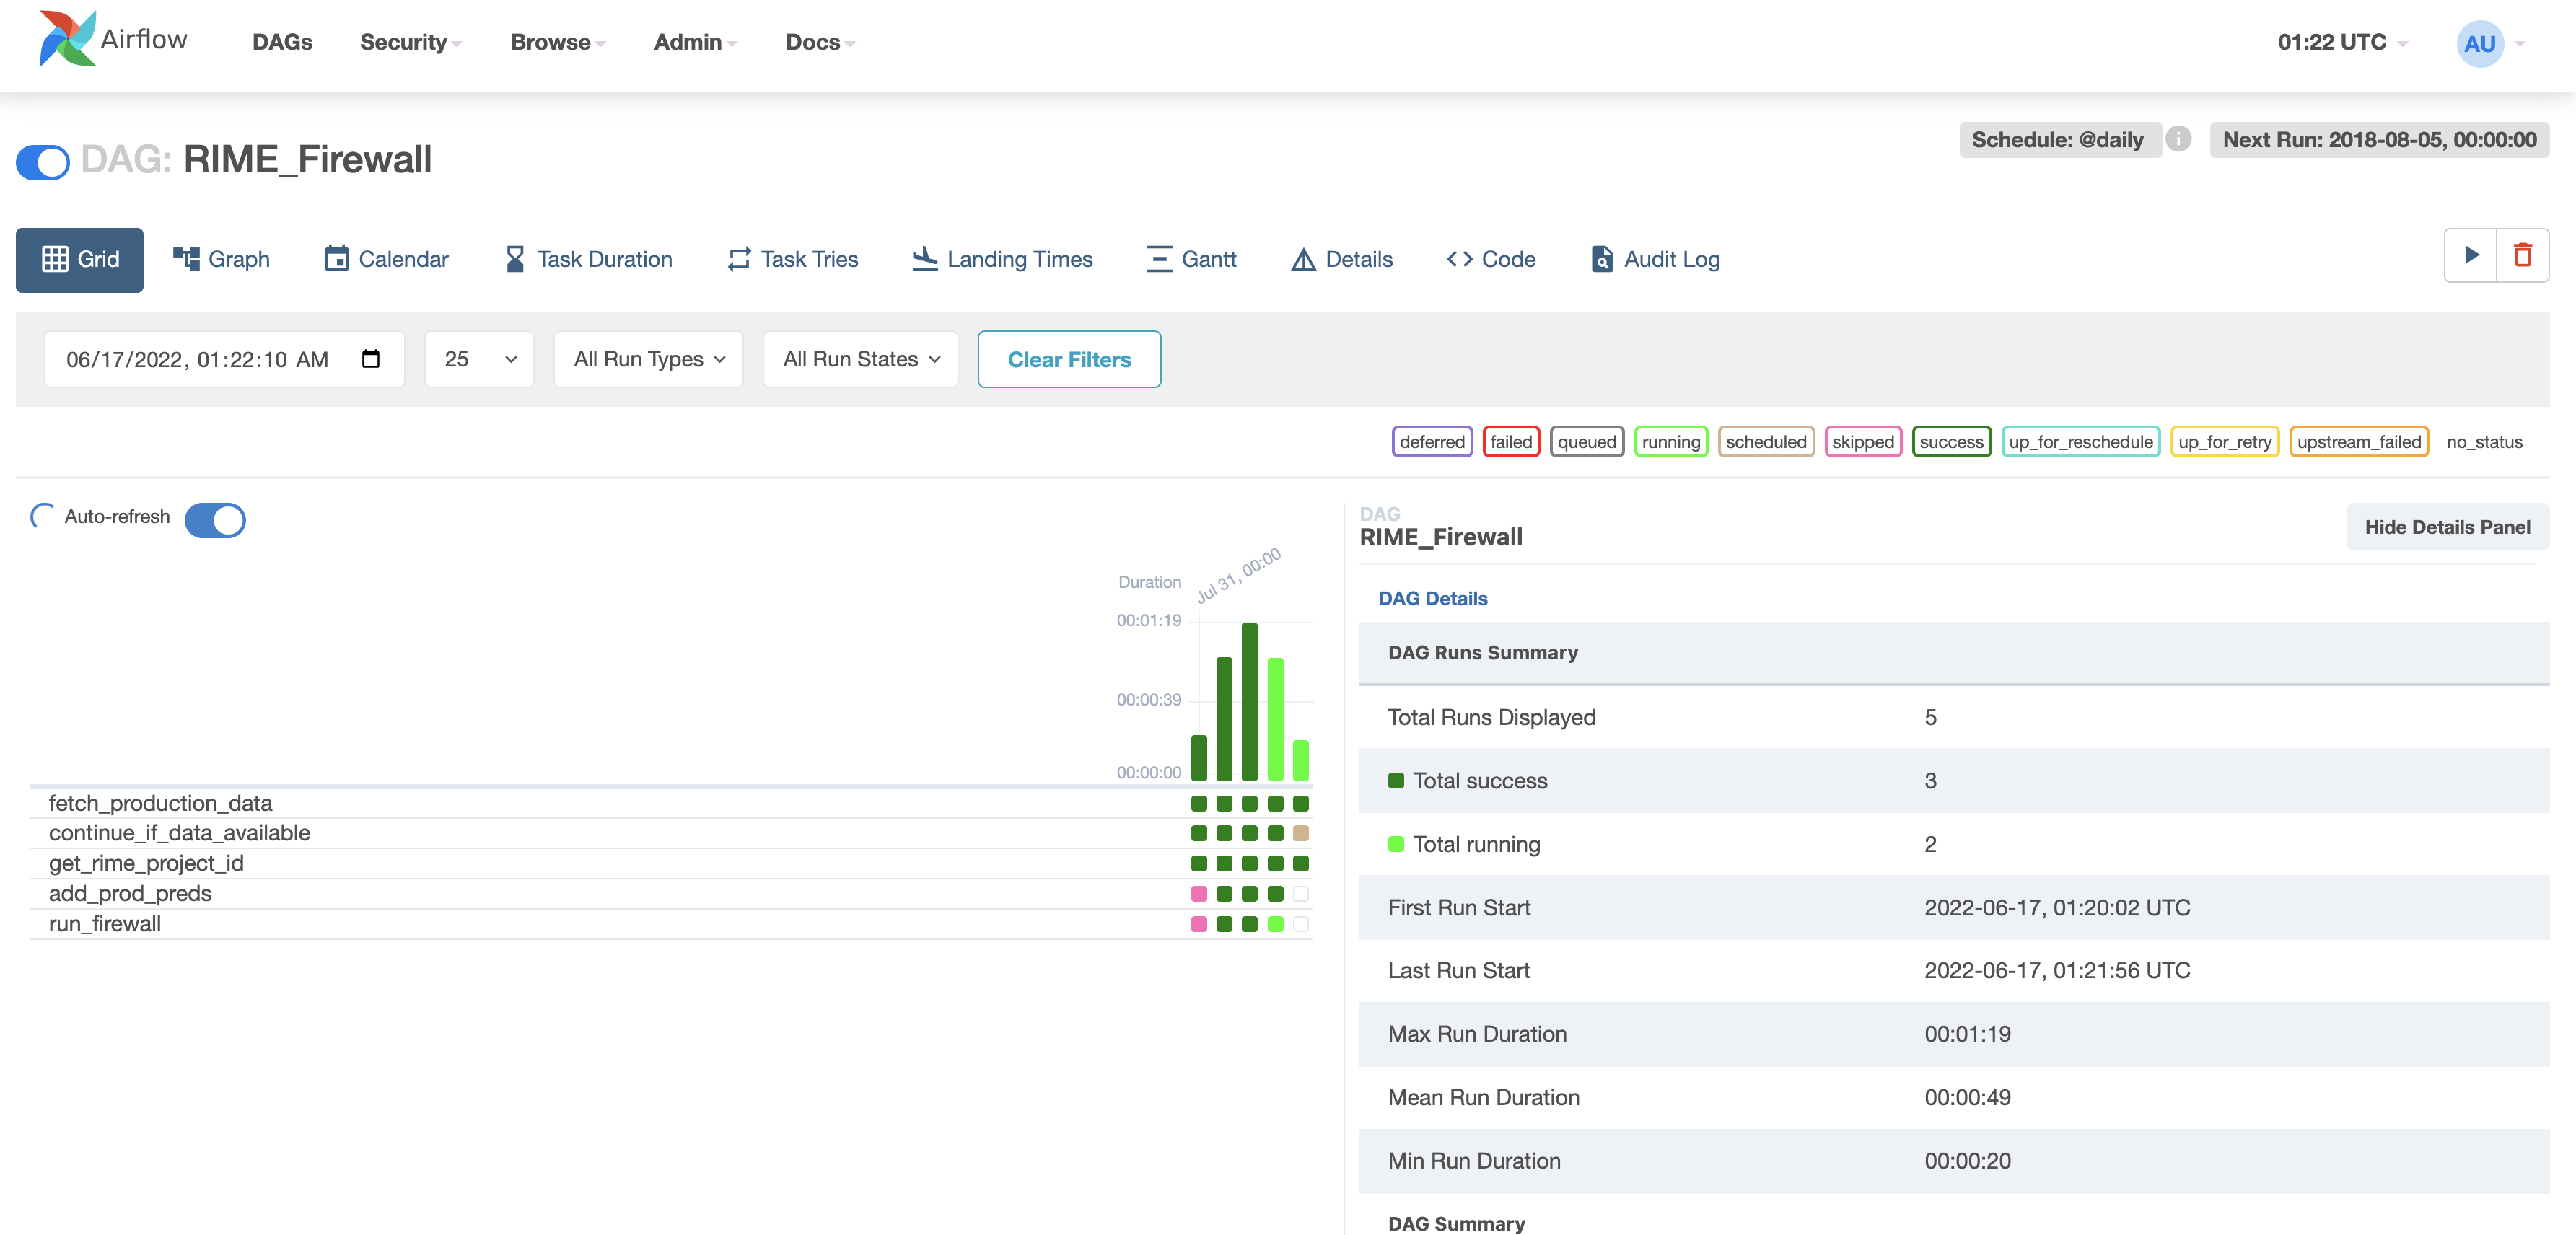Open the All Run Types dropdown
Image resolution: width=2576 pixels, height=1235 pixels.
click(648, 359)
